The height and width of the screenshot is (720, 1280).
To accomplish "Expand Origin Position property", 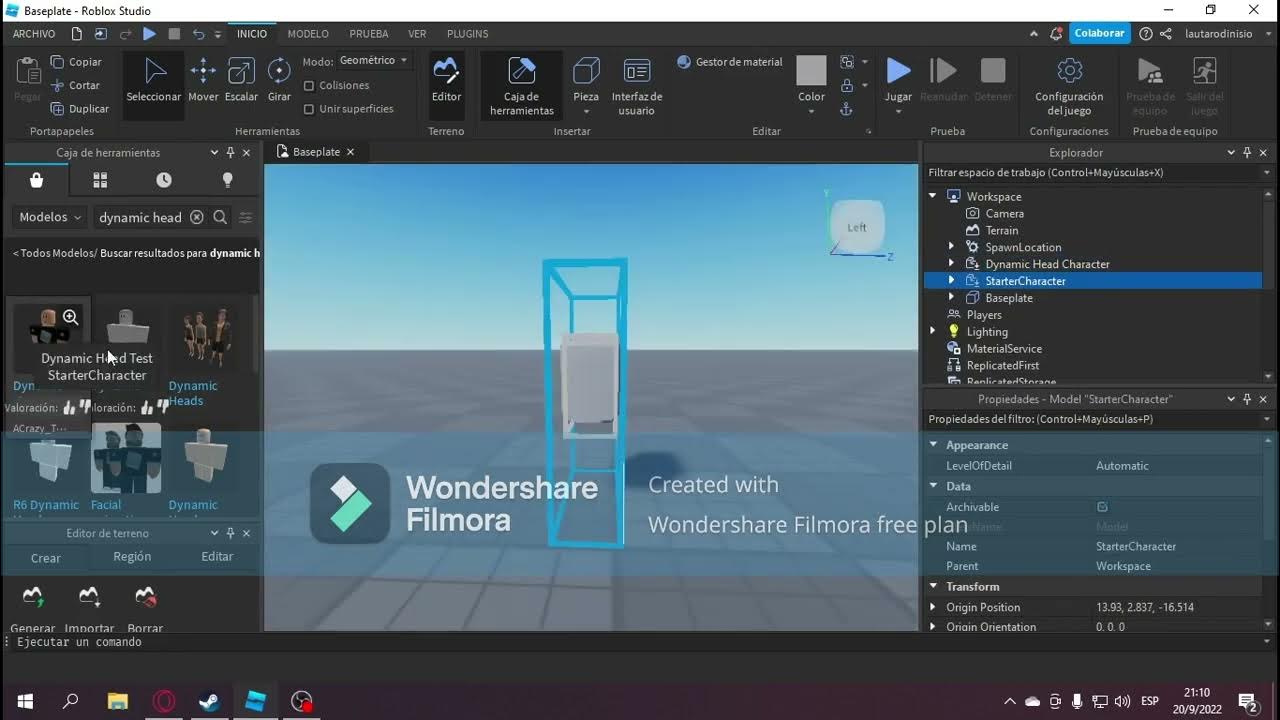I will [x=933, y=607].
